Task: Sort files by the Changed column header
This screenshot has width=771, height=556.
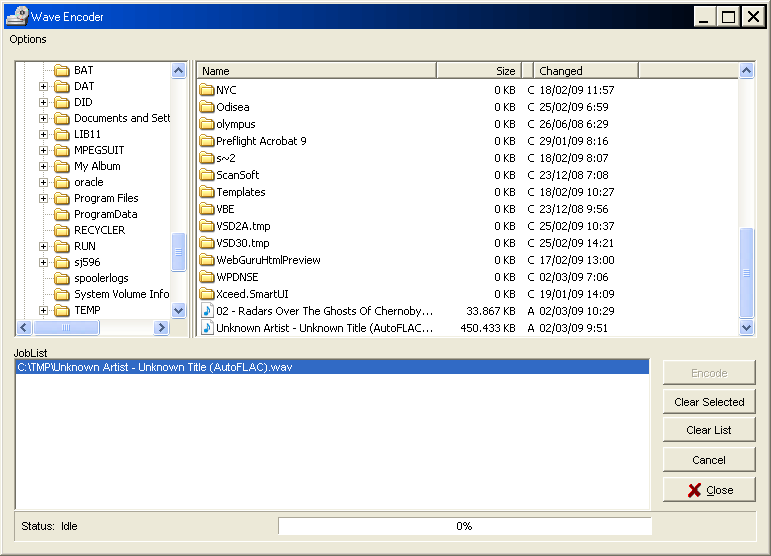Action: click(585, 71)
